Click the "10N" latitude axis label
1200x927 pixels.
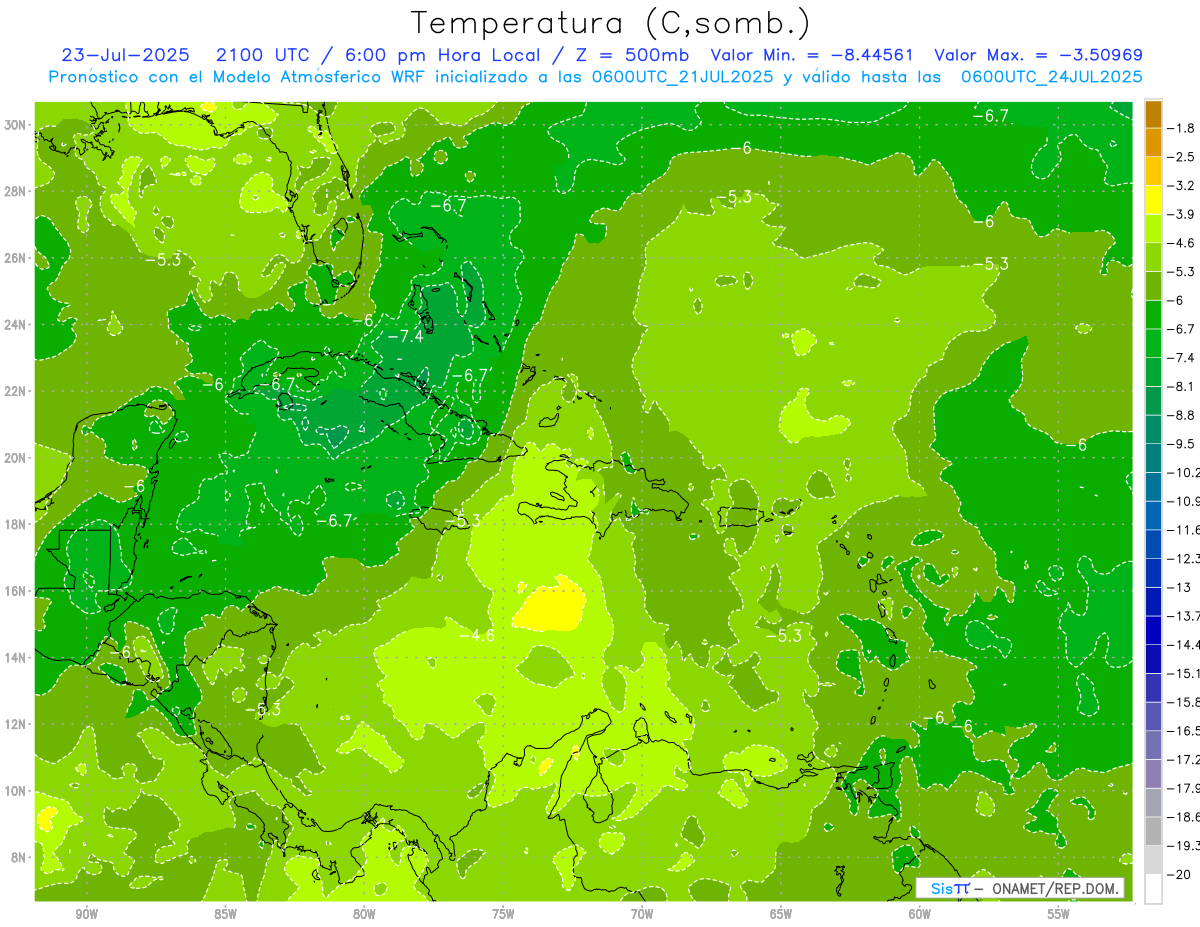17,791
